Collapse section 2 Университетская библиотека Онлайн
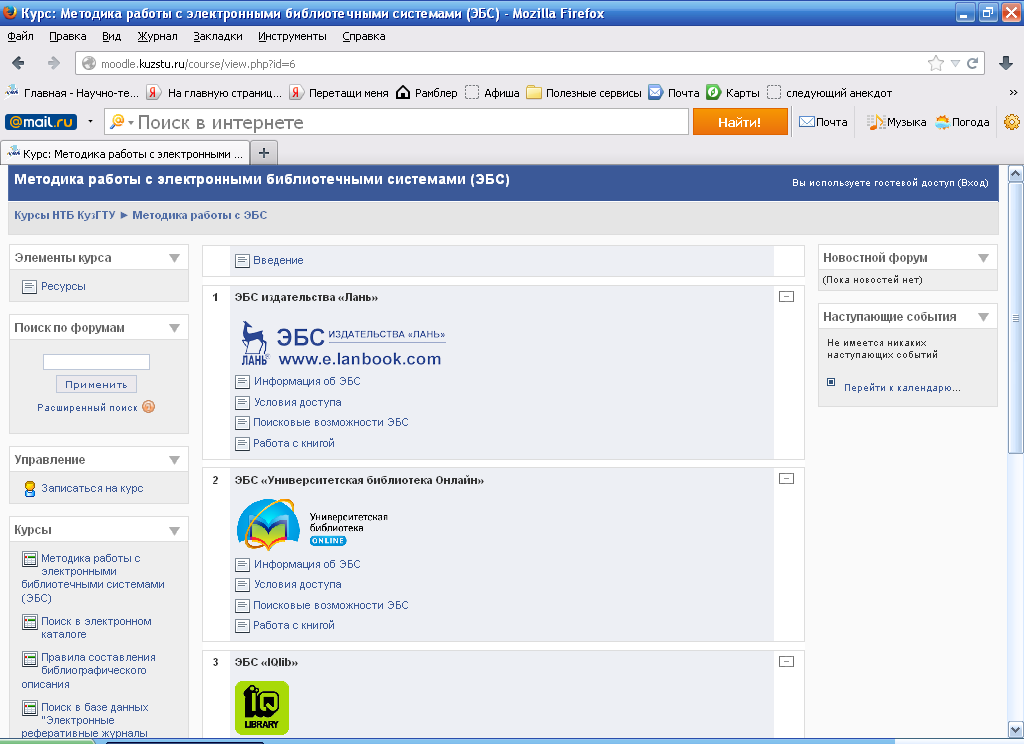Screen dimensions: 1024x744 coord(786,479)
